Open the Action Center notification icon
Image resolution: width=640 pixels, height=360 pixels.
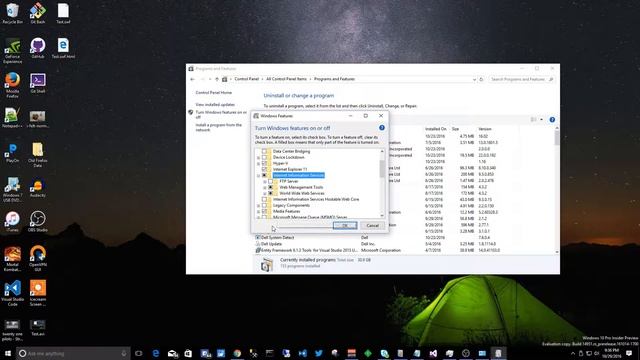click(x=629, y=353)
